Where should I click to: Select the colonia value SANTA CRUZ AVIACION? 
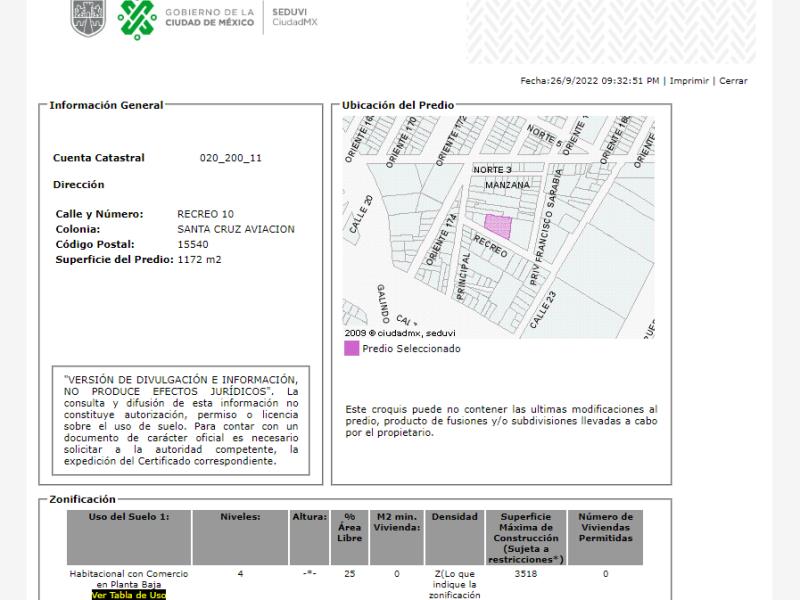236,229
